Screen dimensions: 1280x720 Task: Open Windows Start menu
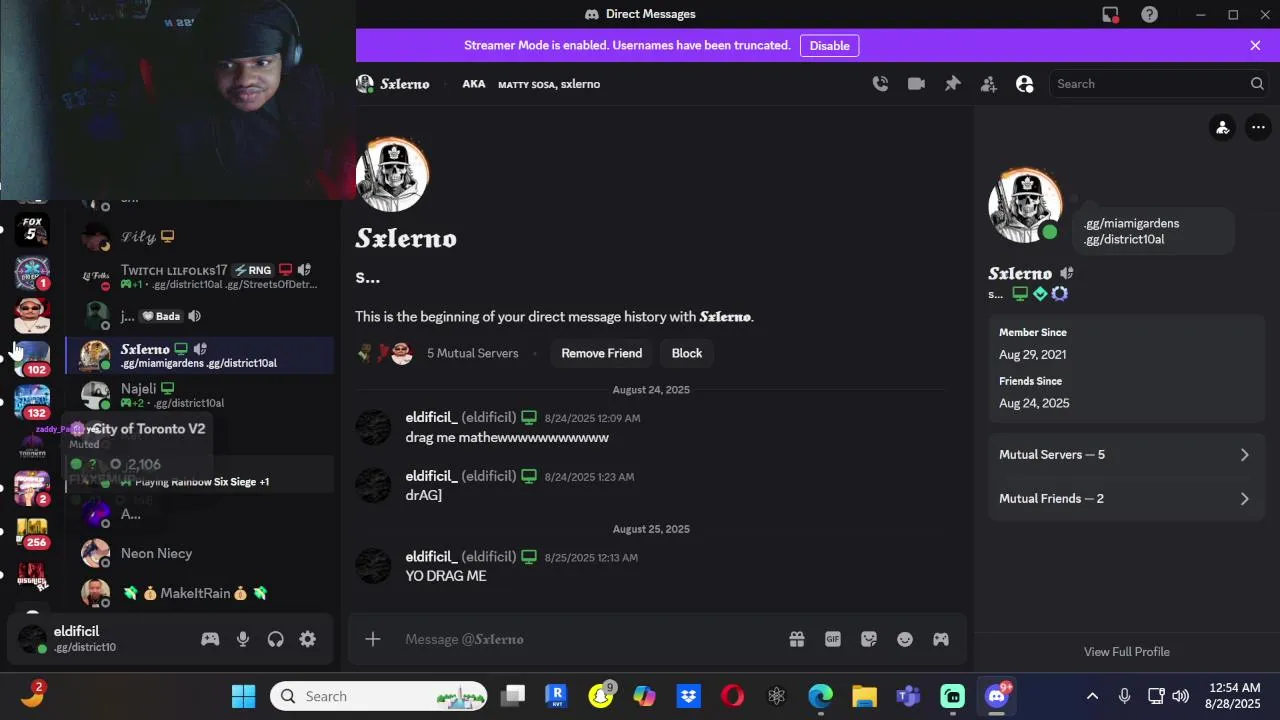[x=243, y=696]
